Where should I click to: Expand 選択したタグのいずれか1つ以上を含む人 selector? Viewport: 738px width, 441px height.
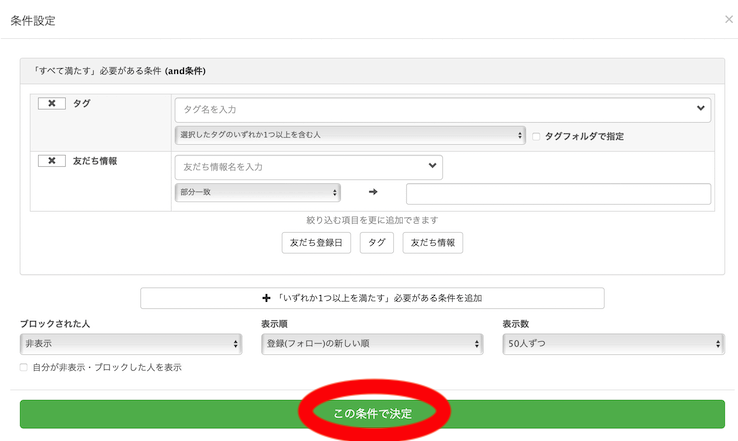[350, 136]
